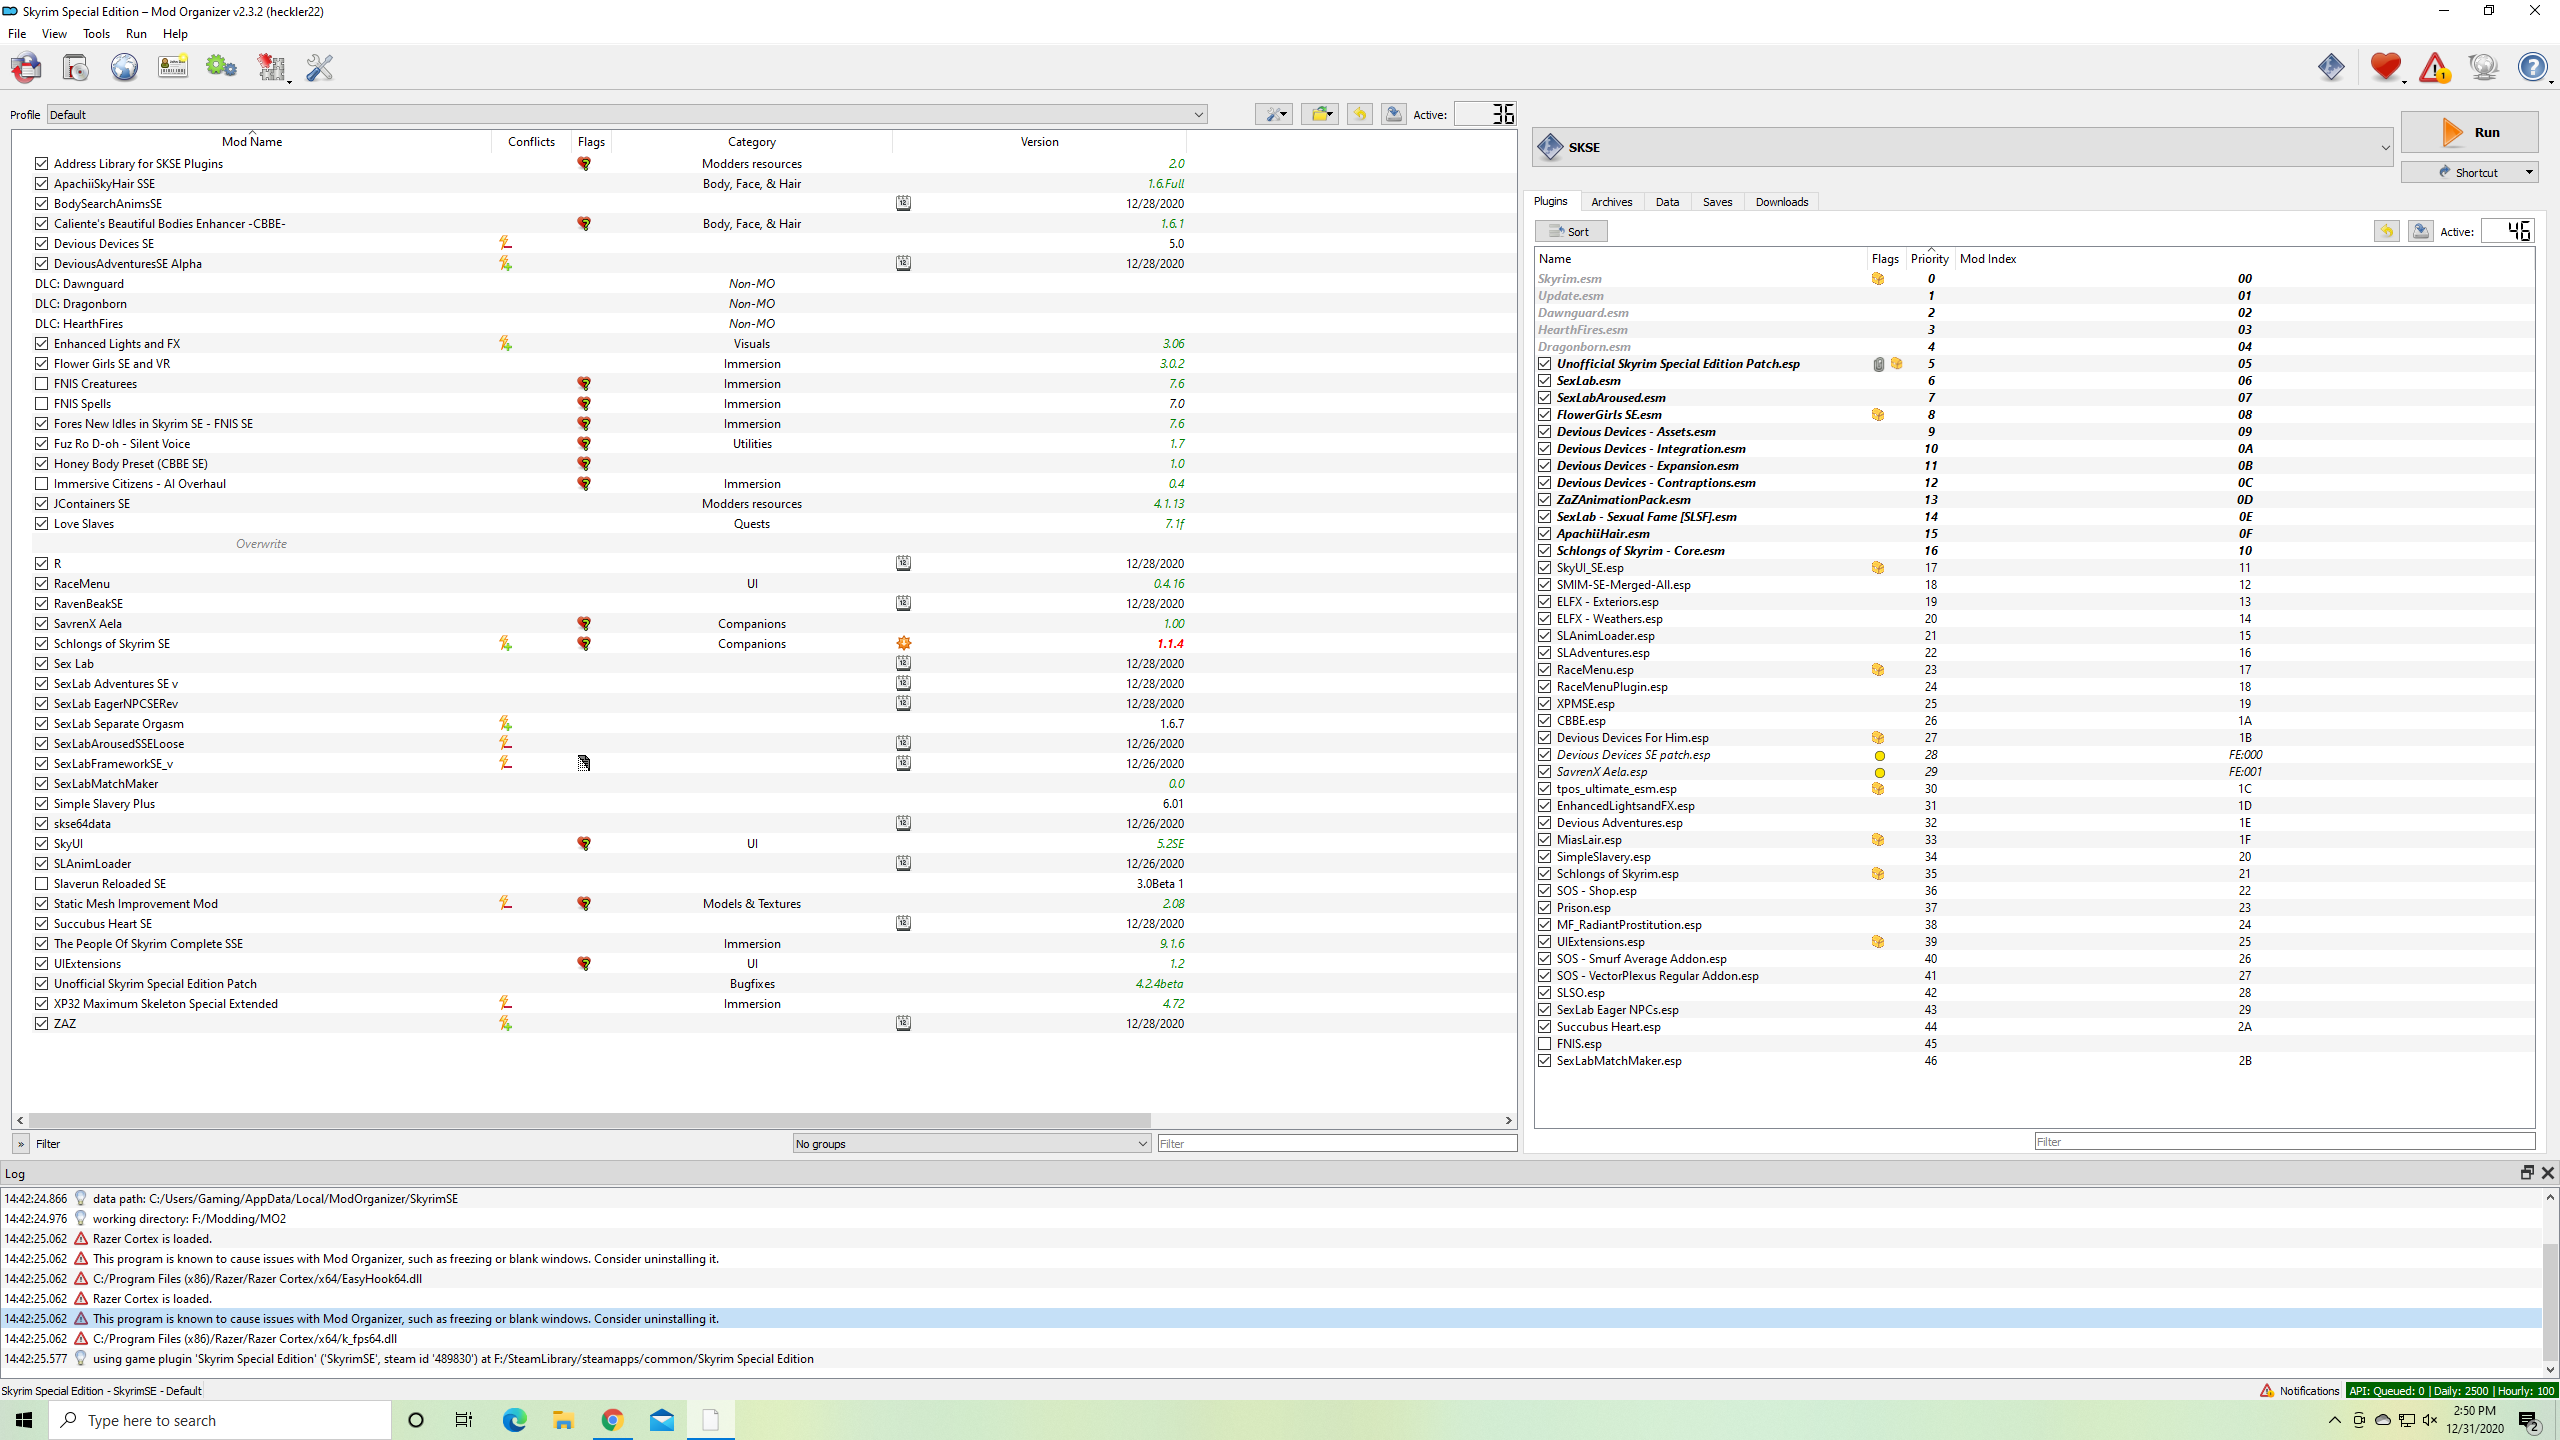
Task: Switch to the Downloads tab
Action: point(1781,202)
